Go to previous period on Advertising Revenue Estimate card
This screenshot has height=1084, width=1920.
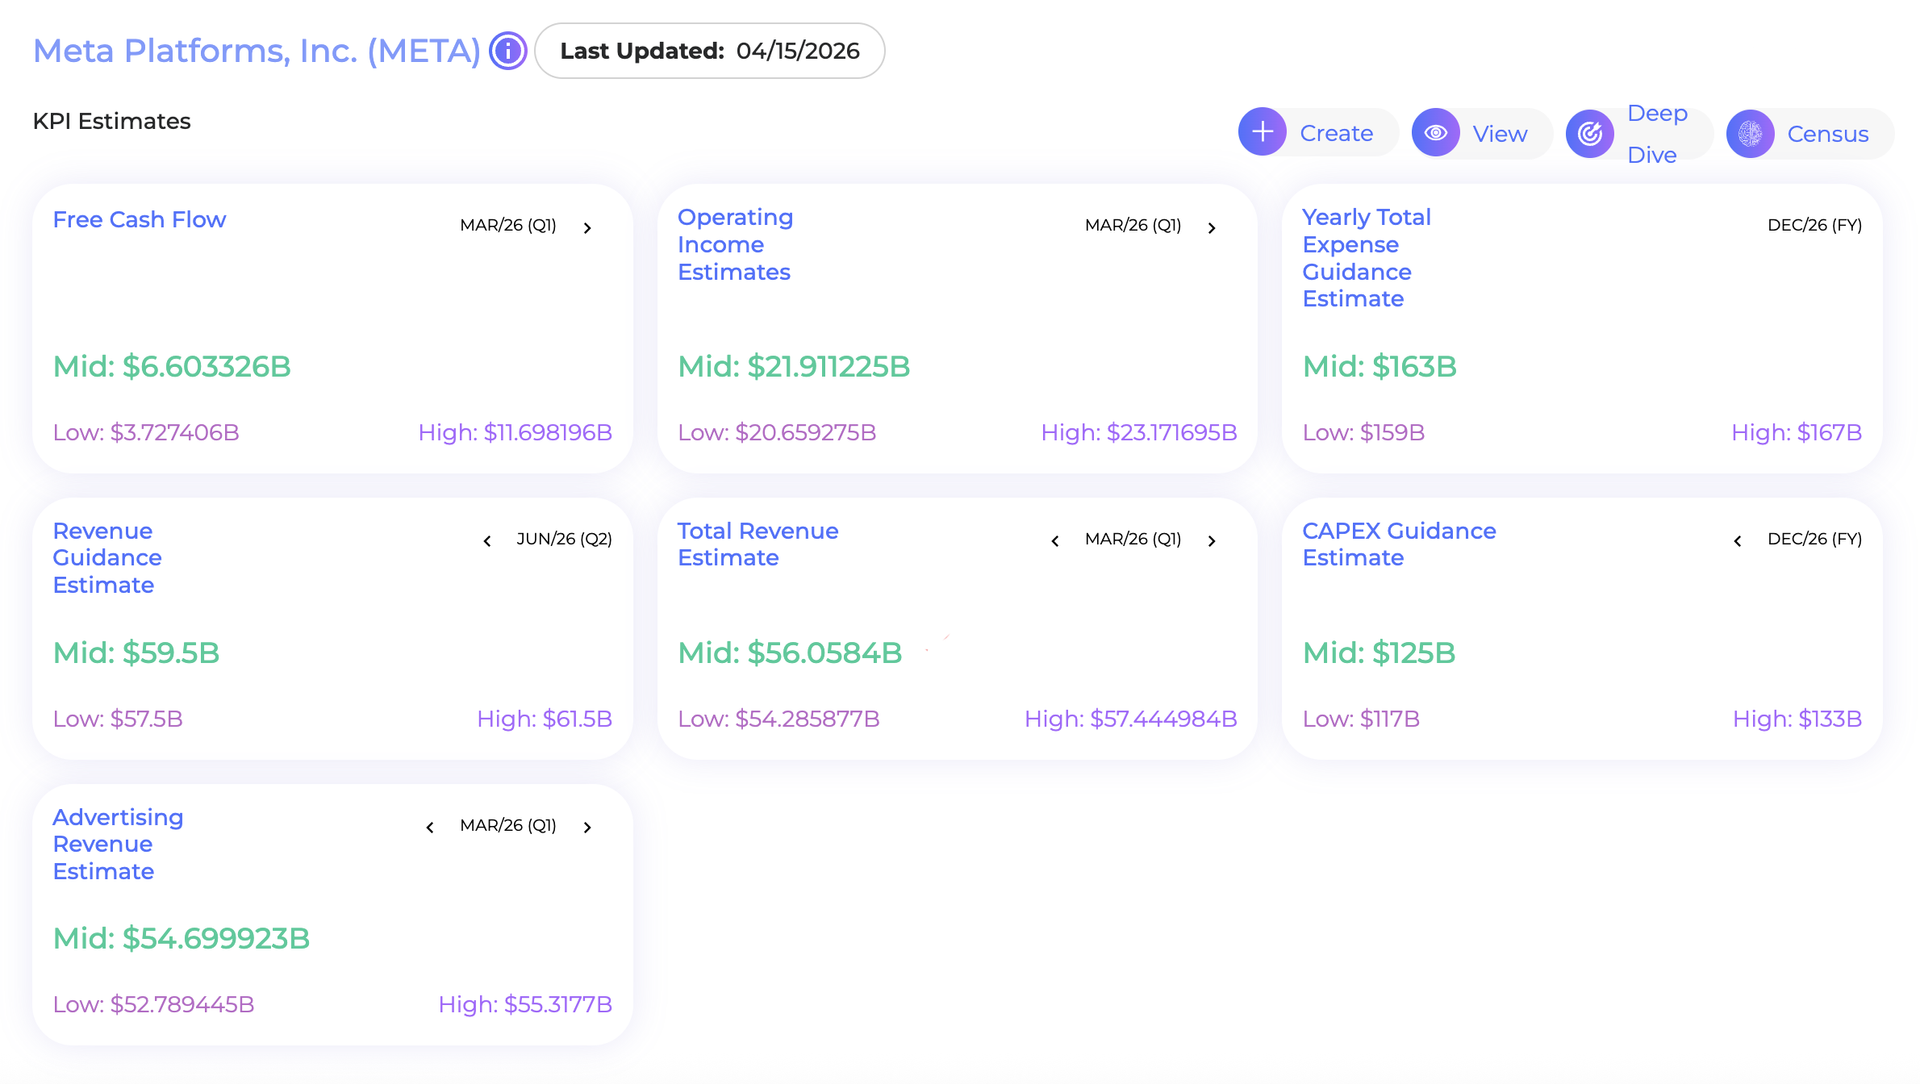click(x=430, y=827)
